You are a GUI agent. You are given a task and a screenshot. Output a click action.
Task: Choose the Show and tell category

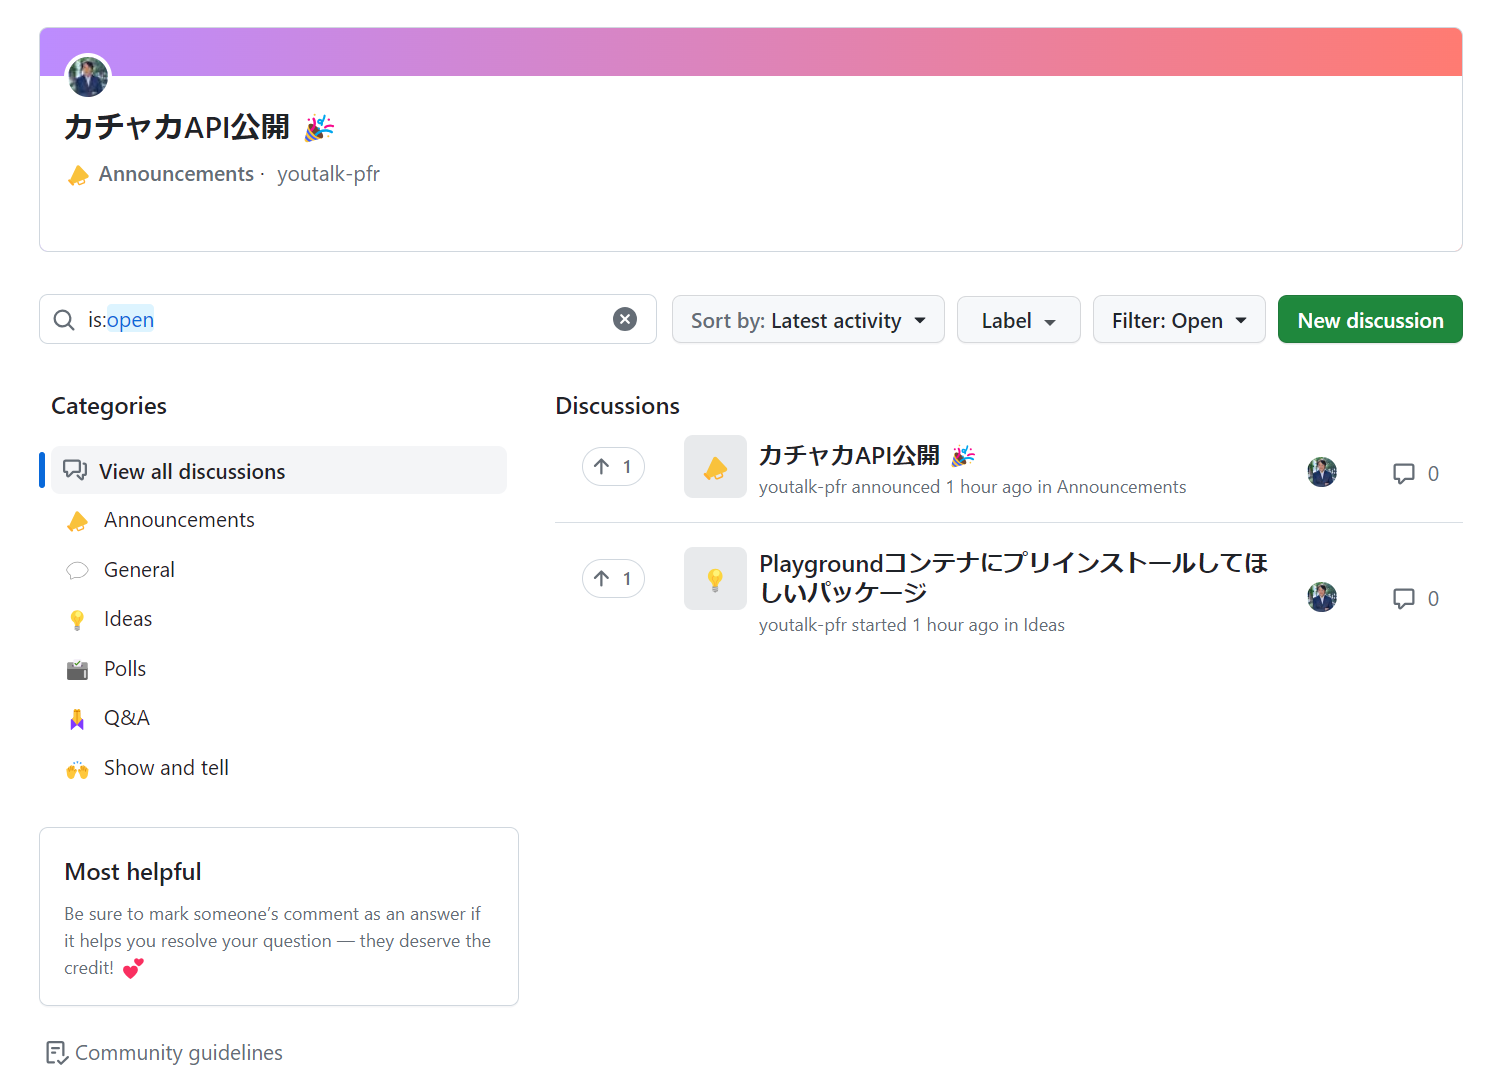(166, 768)
